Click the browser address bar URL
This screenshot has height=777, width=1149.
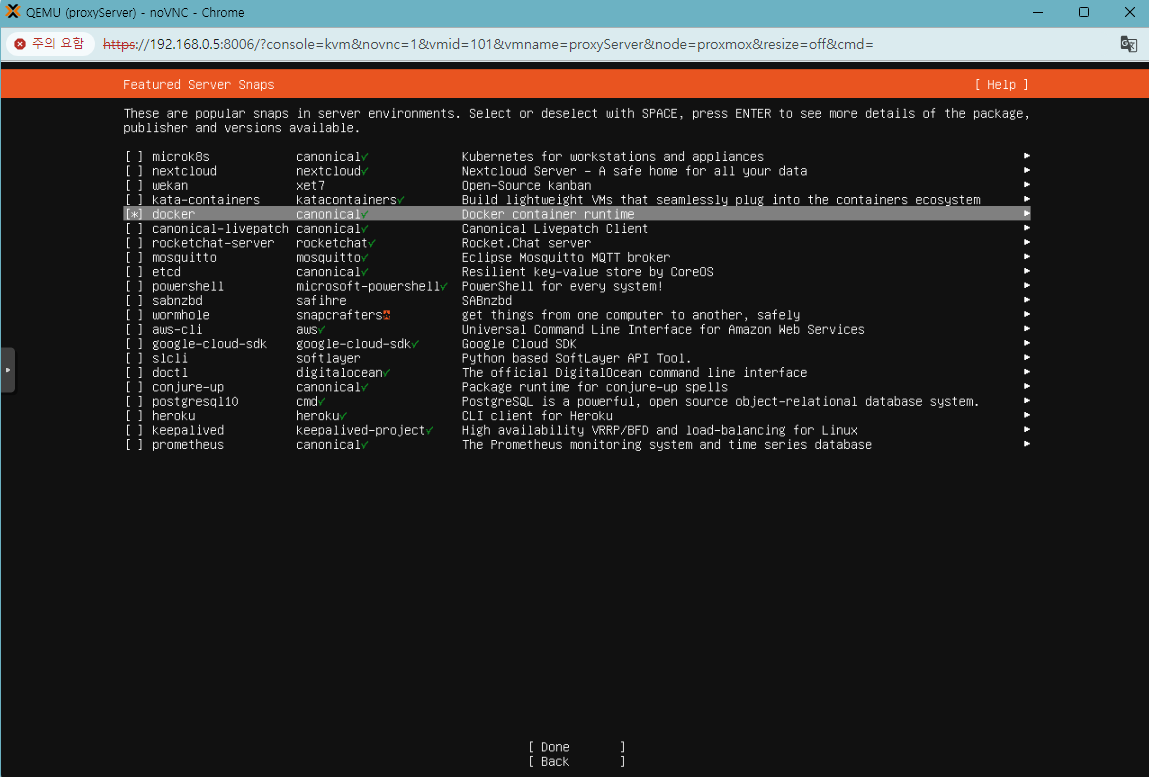pyautogui.click(x=488, y=44)
